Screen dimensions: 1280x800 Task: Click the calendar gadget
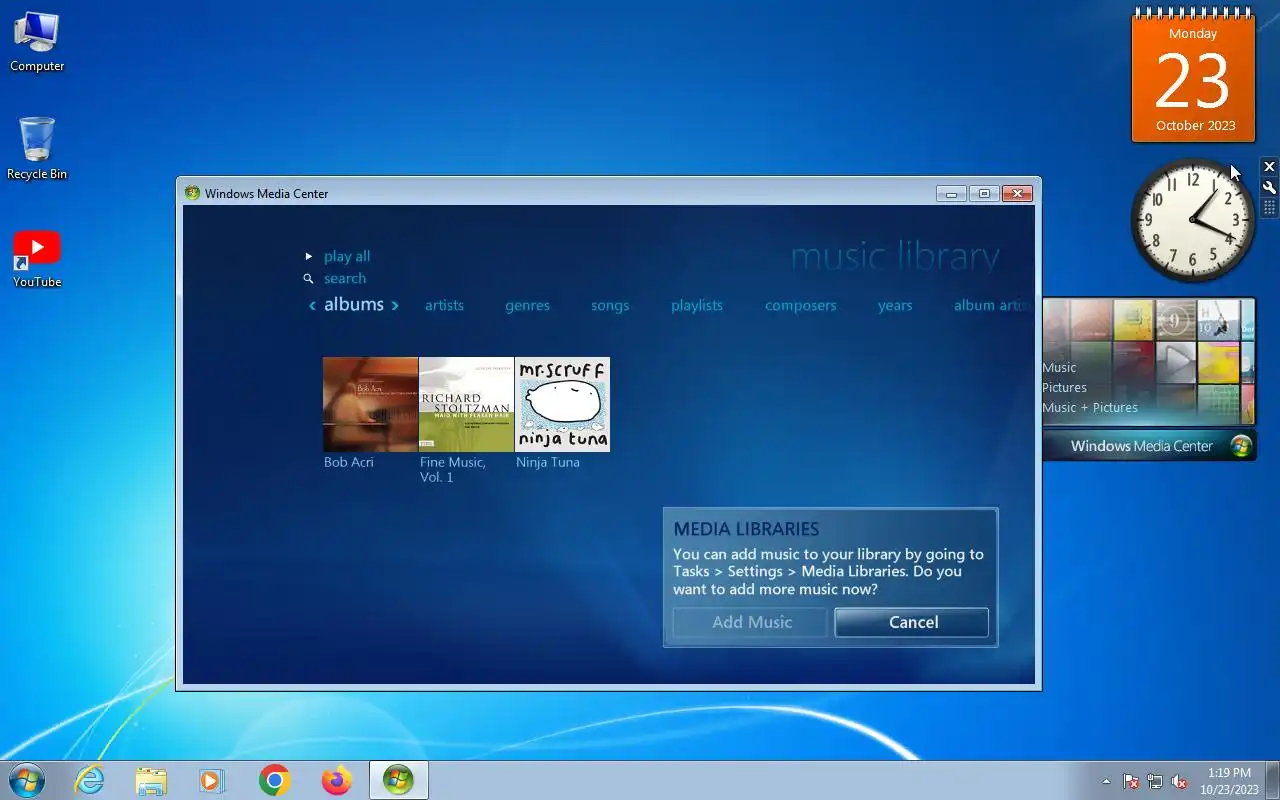tap(1193, 77)
